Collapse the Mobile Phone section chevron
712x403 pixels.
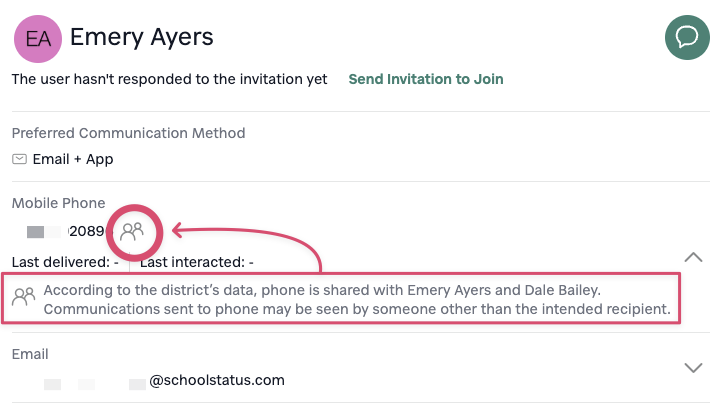click(x=693, y=257)
